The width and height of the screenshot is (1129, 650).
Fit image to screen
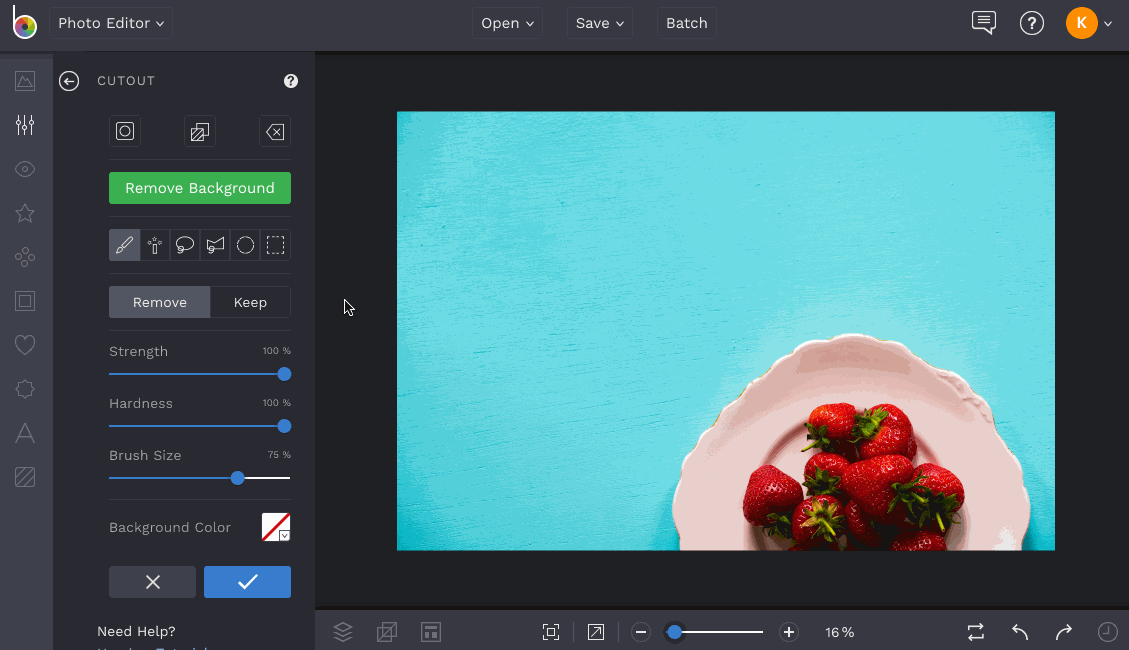coord(551,632)
